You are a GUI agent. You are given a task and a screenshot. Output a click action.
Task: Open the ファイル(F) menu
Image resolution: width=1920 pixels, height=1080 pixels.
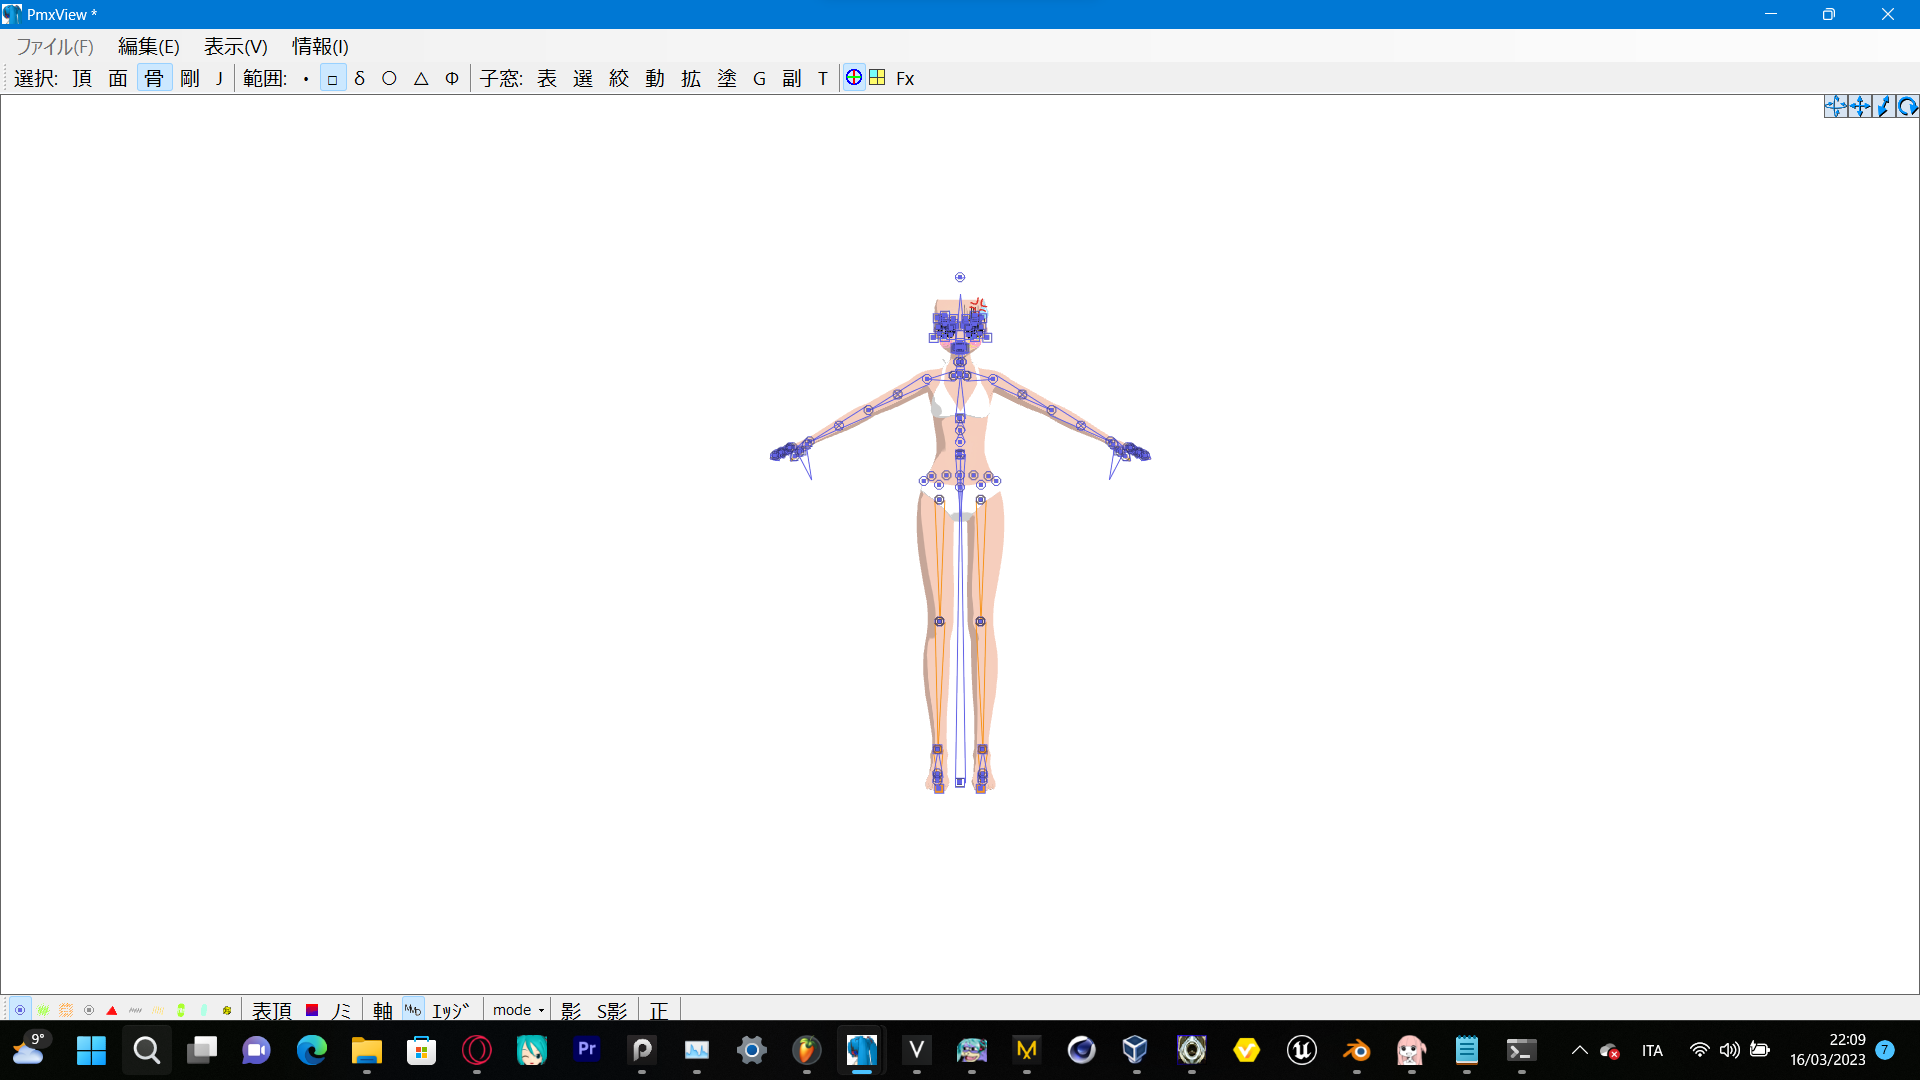55,46
